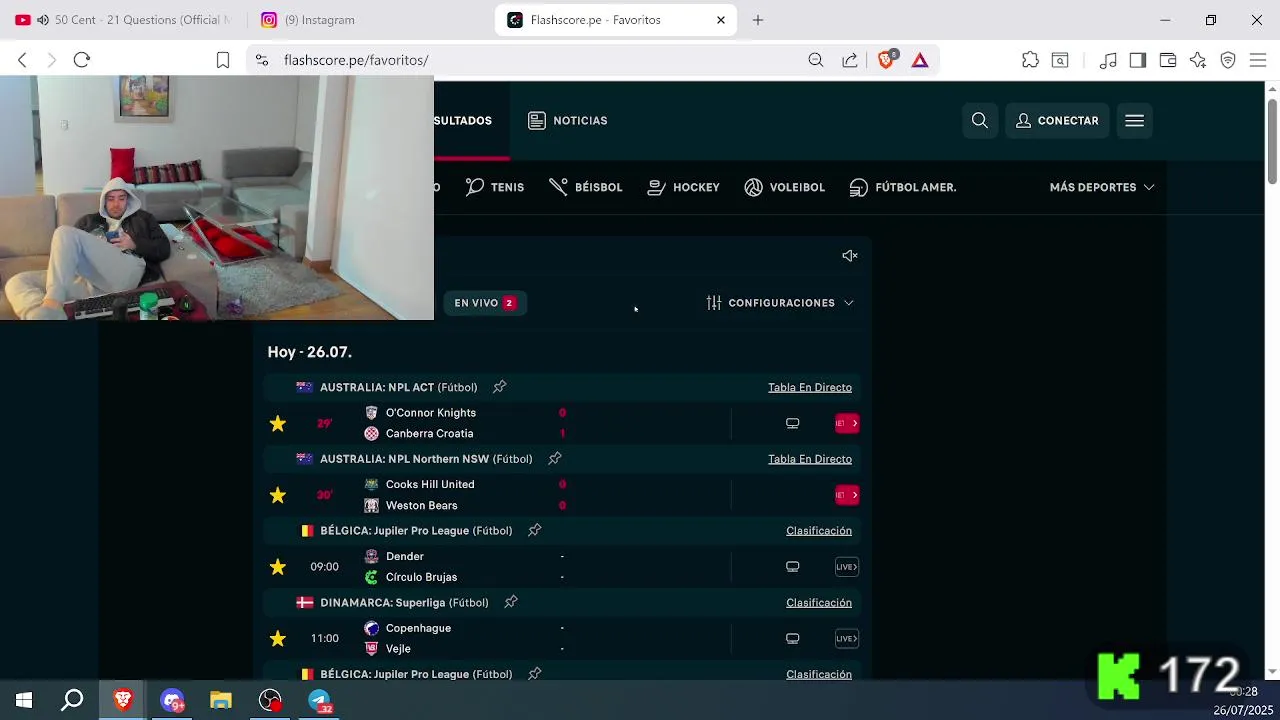Expand the CONFIGURACIONES dropdown
The height and width of the screenshot is (720, 1280).
coord(780,303)
